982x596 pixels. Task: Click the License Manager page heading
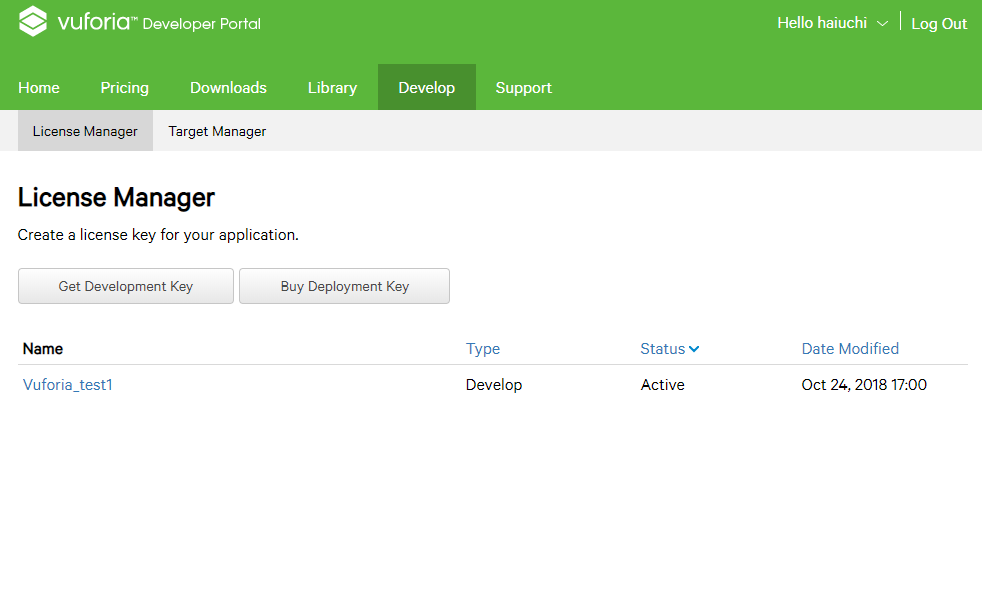[x=116, y=197]
